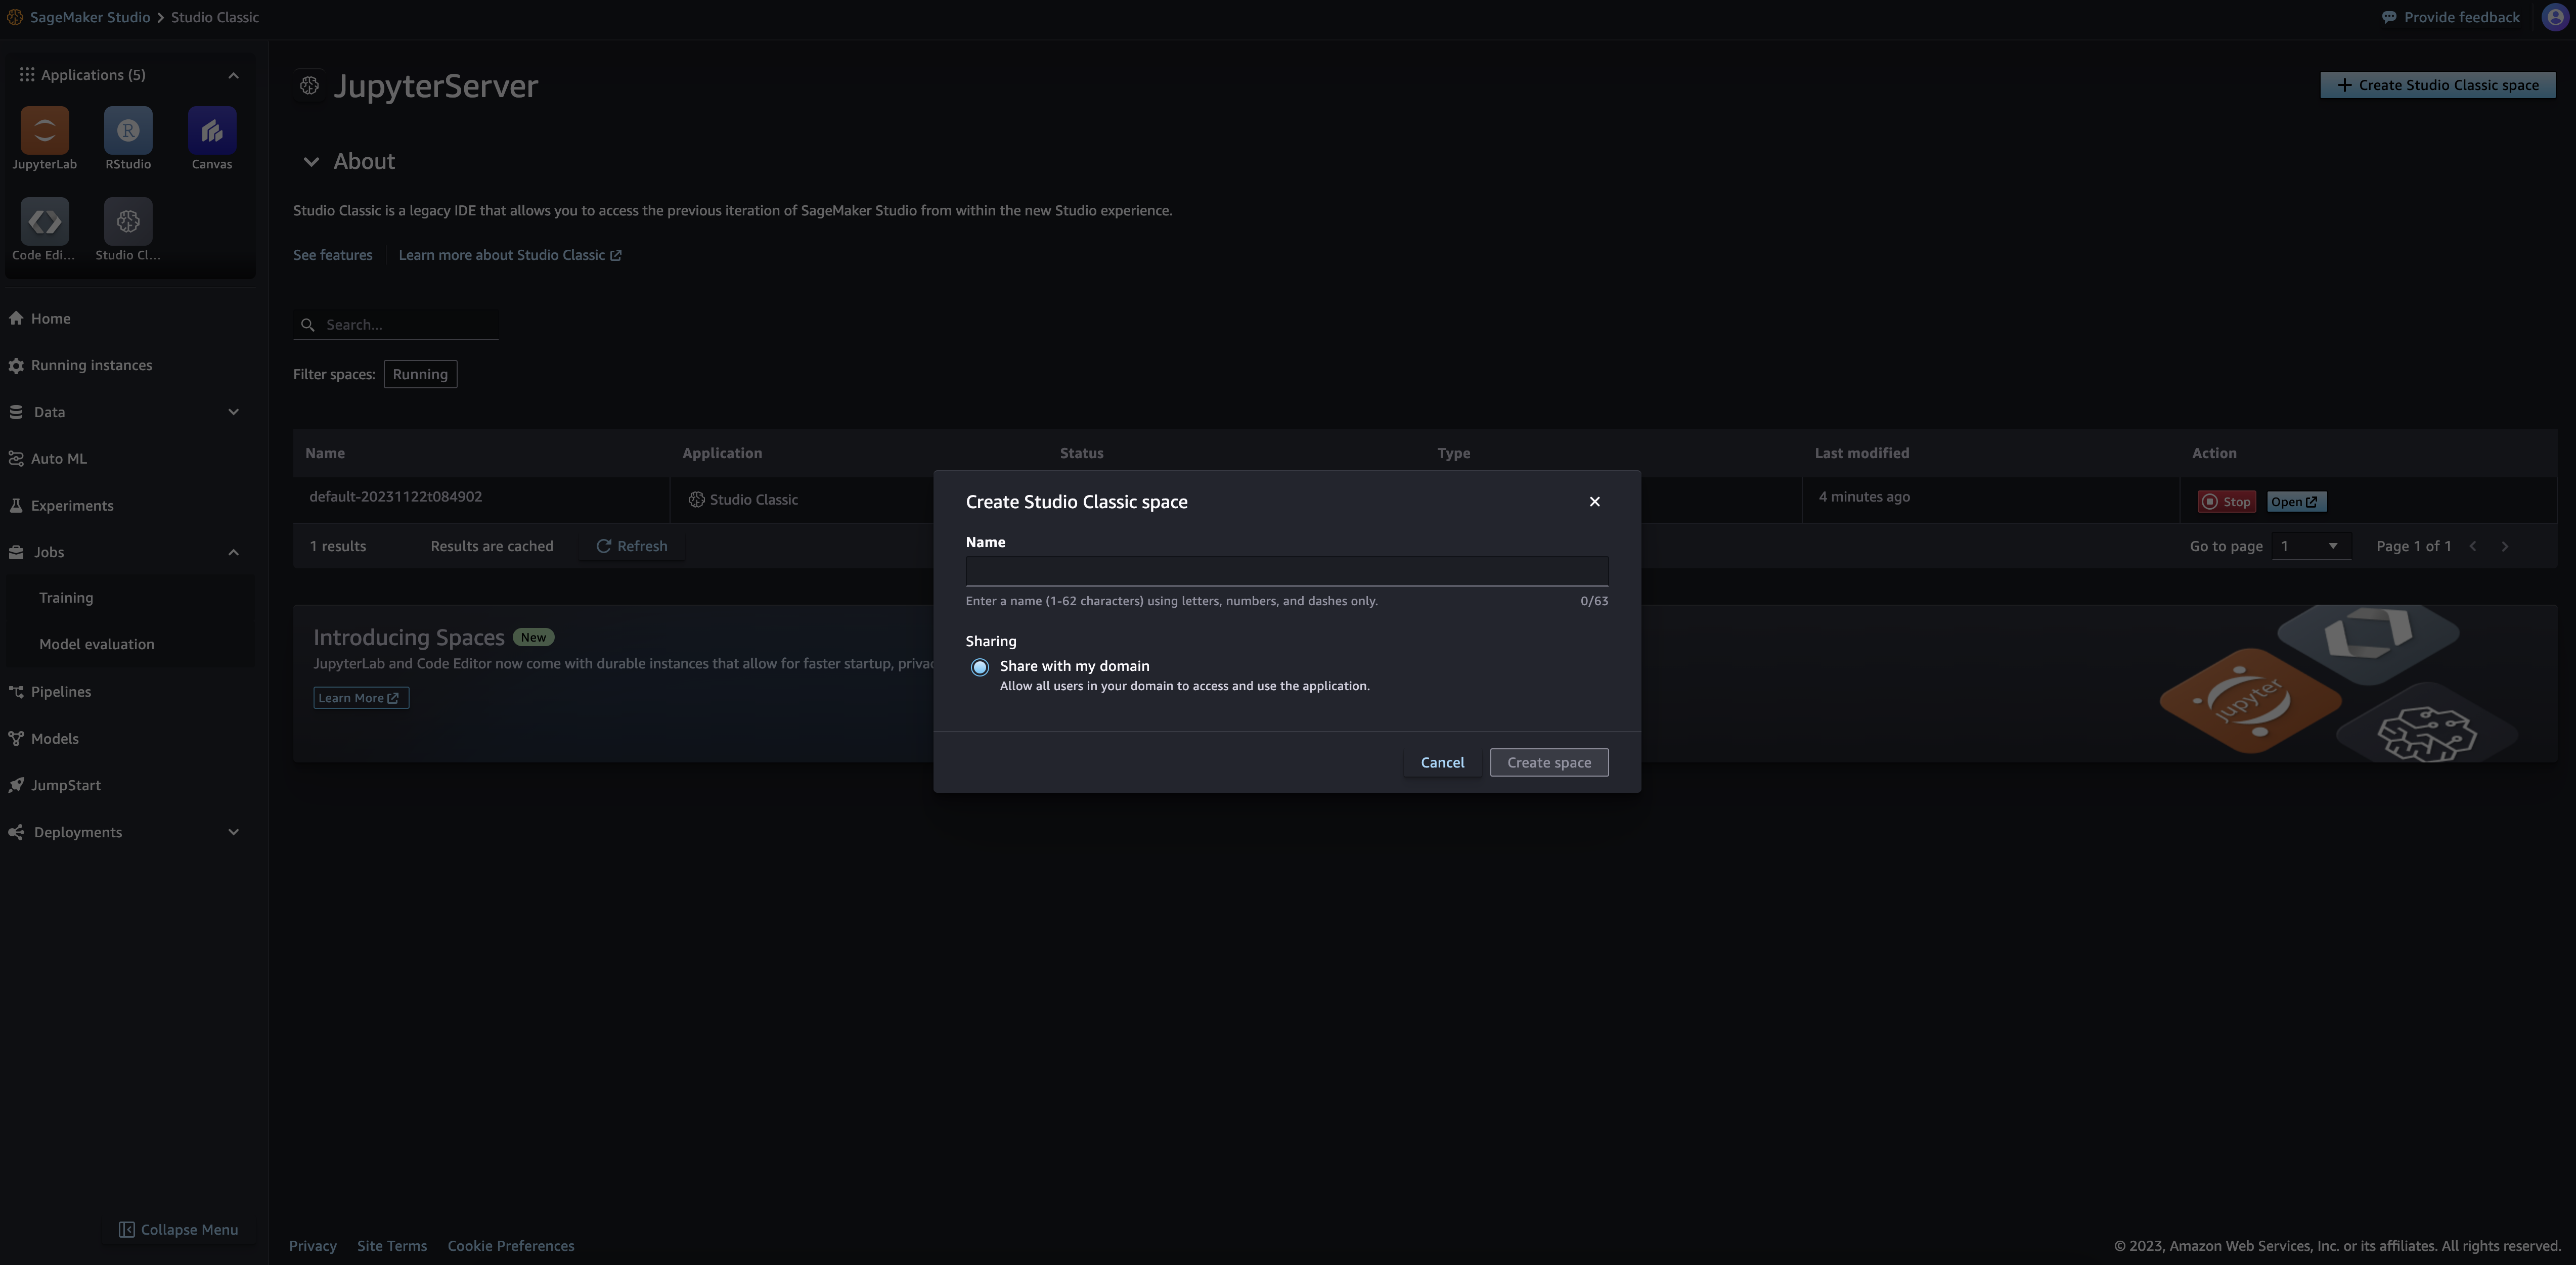Collapse the Applications panel chevron
The height and width of the screenshot is (1265, 2576).
pyautogui.click(x=233, y=76)
